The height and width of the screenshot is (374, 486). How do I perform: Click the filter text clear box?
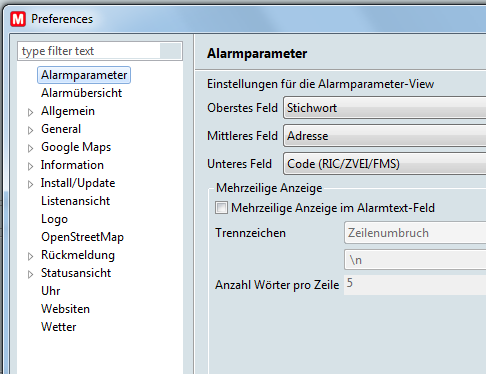(x=170, y=51)
